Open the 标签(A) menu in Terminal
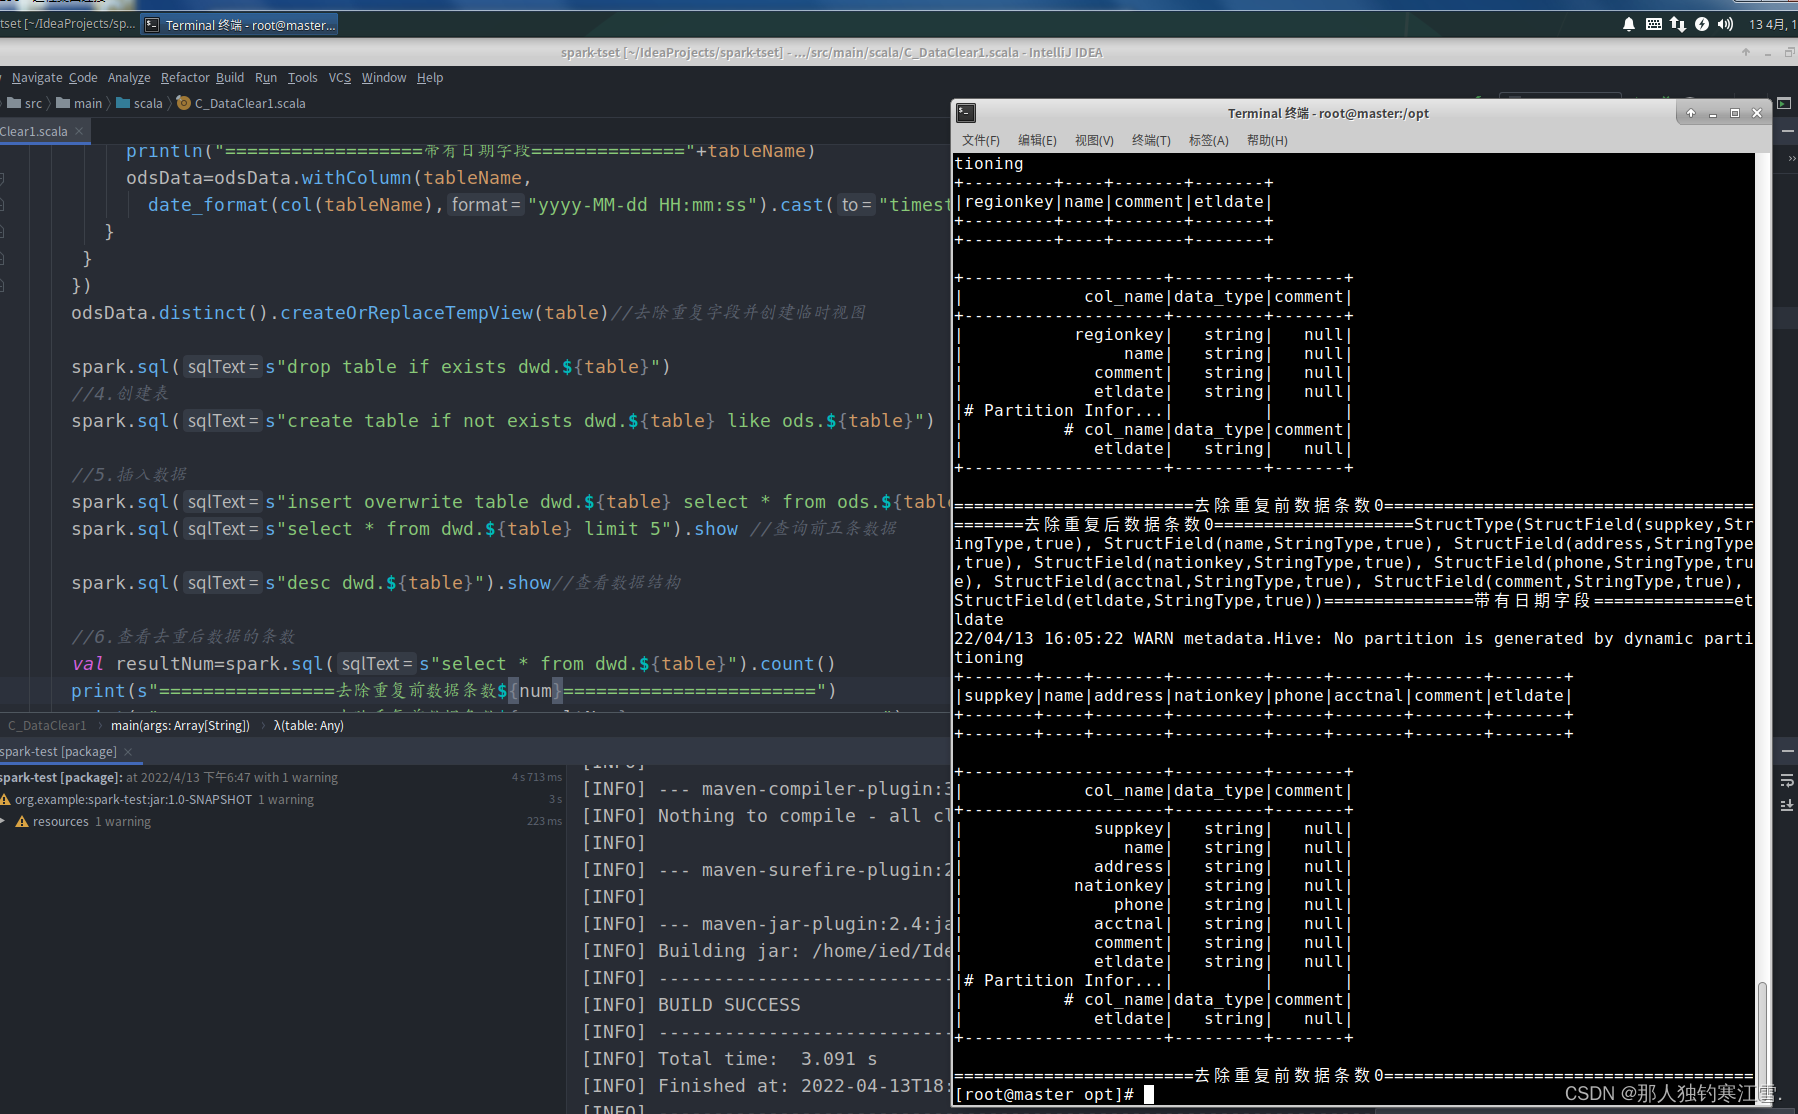This screenshot has width=1798, height=1114. 1208,140
